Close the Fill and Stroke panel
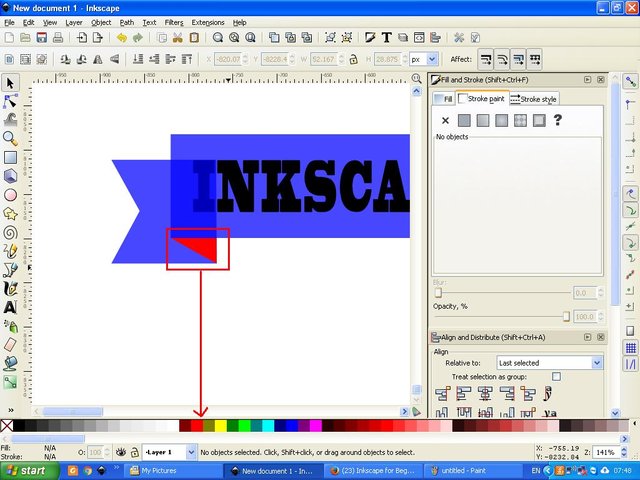The width and height of the screenshot is (640, 480). tap(600, 80)
